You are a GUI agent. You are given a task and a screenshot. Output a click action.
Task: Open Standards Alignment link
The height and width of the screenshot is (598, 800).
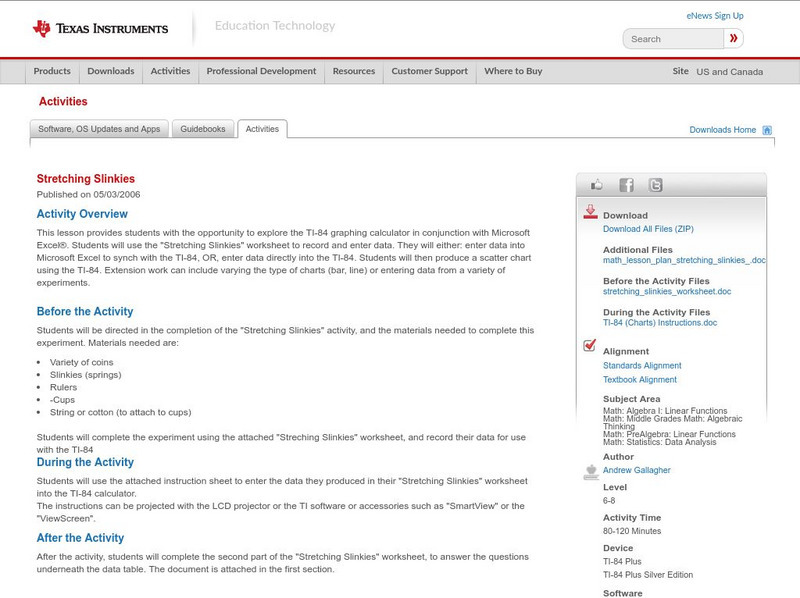642,366
